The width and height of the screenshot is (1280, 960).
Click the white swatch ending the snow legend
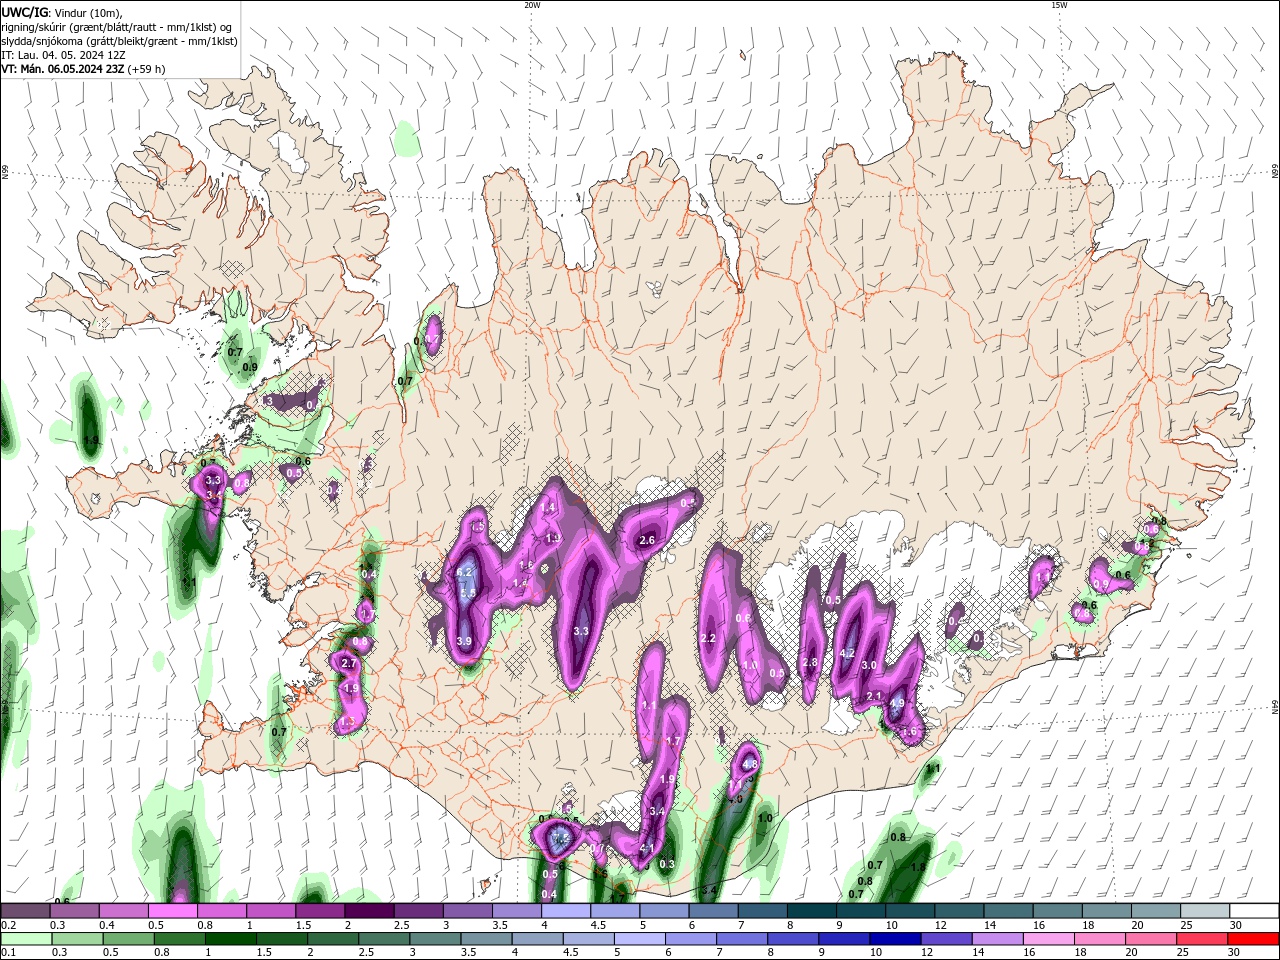[1254, 911]
